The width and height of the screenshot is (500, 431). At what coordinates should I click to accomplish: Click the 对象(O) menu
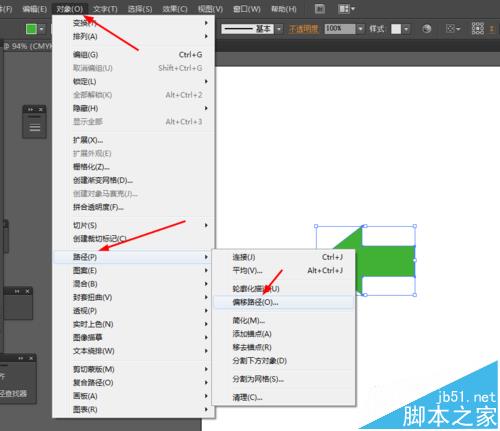pos(69,9)
